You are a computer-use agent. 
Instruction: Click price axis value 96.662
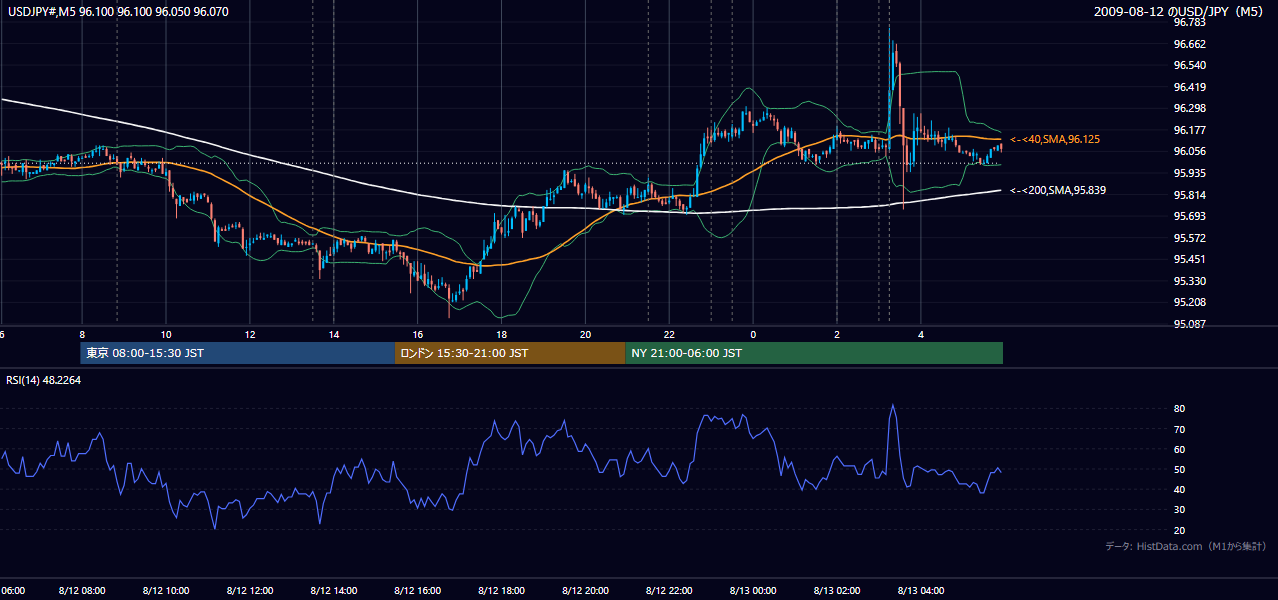point(1189,44)
